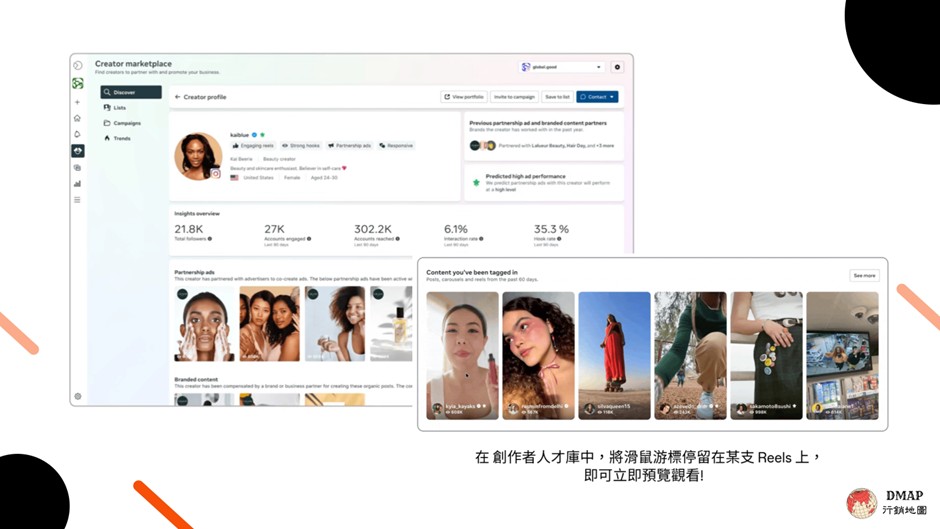The width and height of the screenshot is (940, 529).
Task: Click back arrow beside Creator profile
Action: point(177,97)
